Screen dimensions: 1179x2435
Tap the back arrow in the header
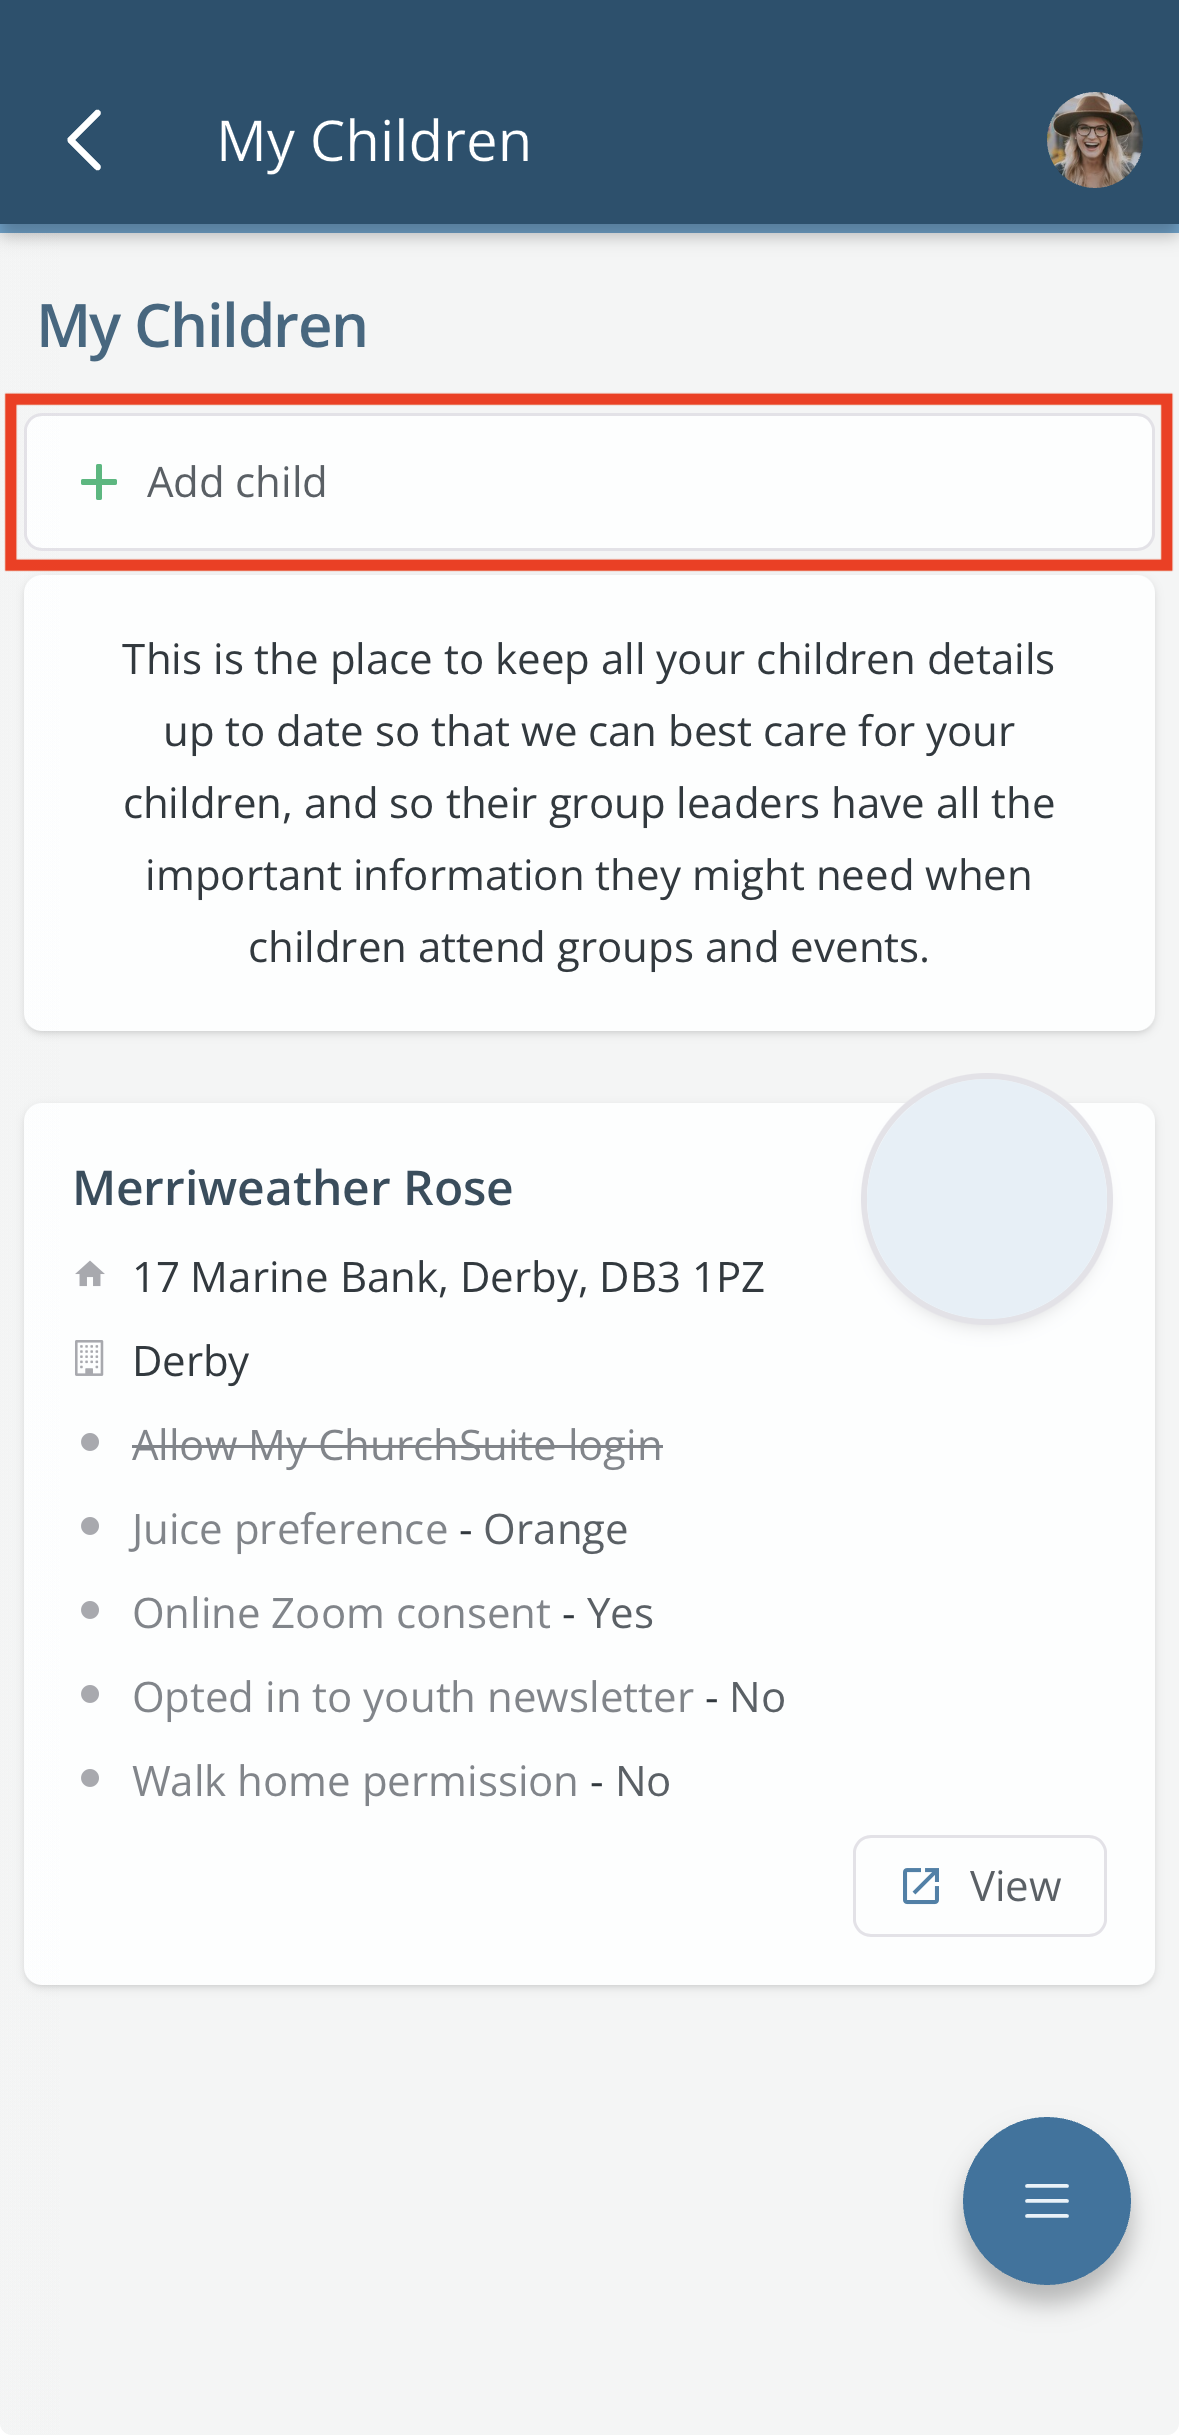tap(85, 140)
